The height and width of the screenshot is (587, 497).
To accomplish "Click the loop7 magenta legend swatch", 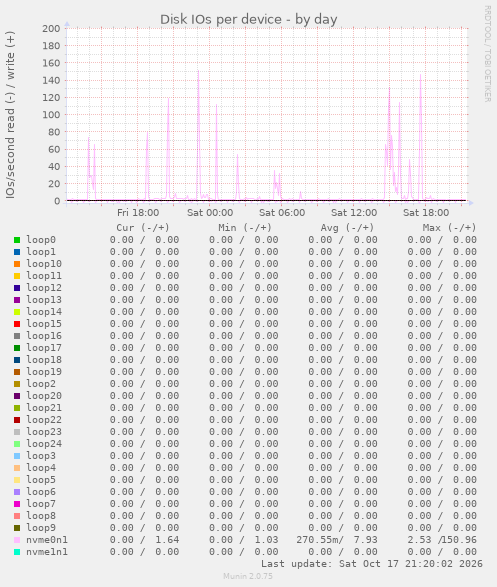I will [17, 504].
